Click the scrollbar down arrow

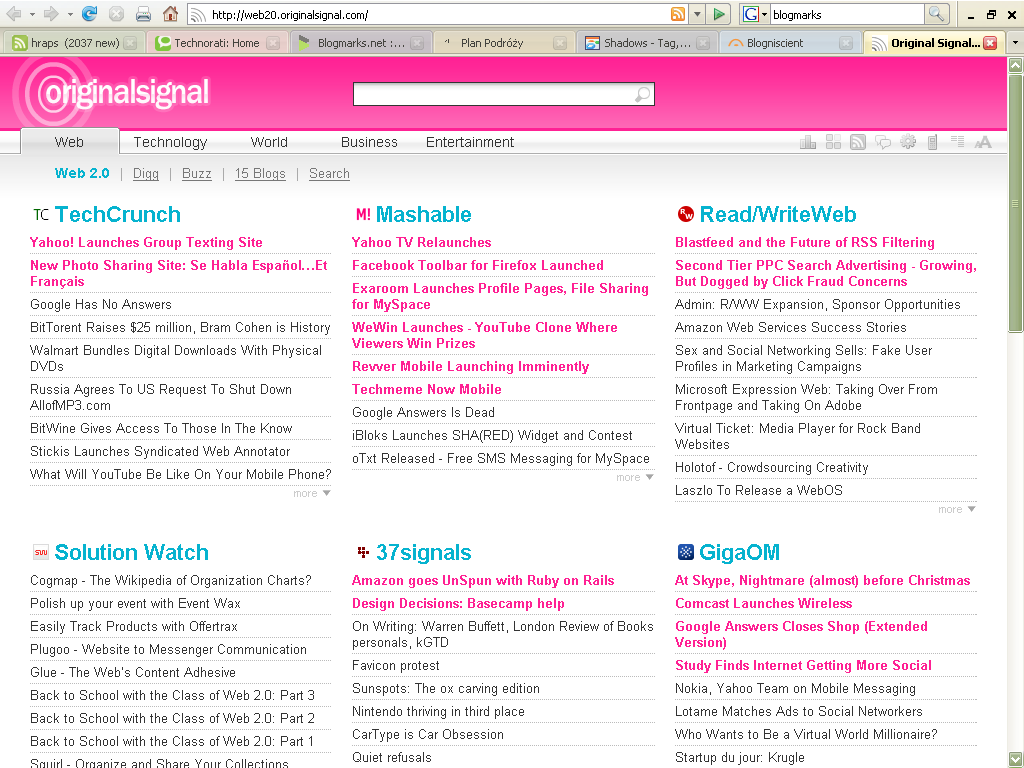[x=1015, y=760]
